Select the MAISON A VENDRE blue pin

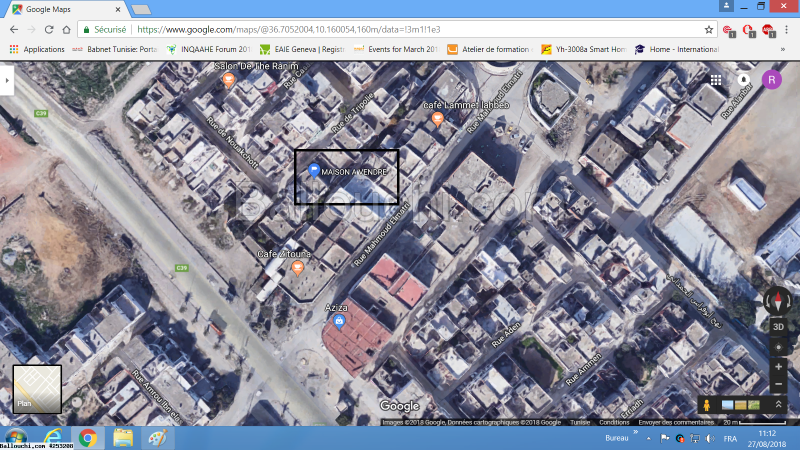click(314, 170)
